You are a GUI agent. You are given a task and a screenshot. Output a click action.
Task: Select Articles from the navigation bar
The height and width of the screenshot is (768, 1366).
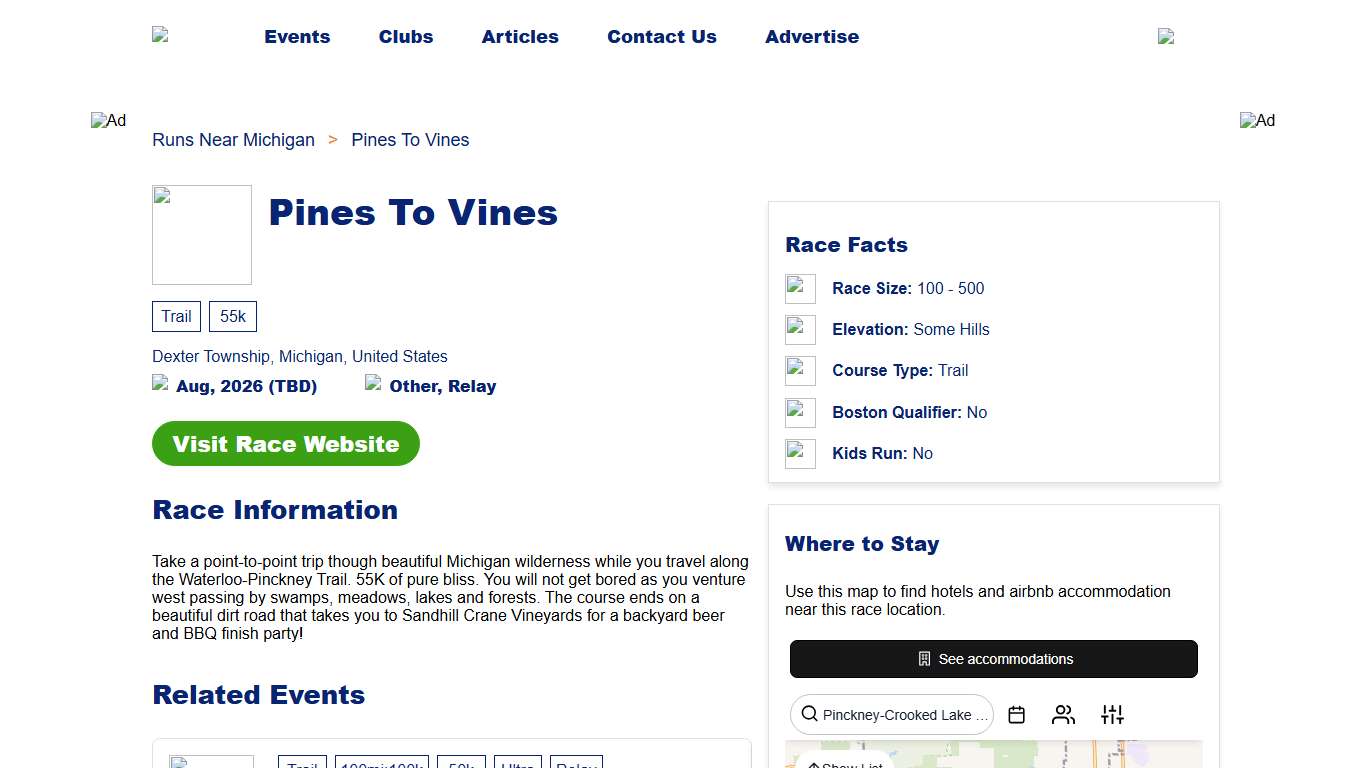coord(520,37)
